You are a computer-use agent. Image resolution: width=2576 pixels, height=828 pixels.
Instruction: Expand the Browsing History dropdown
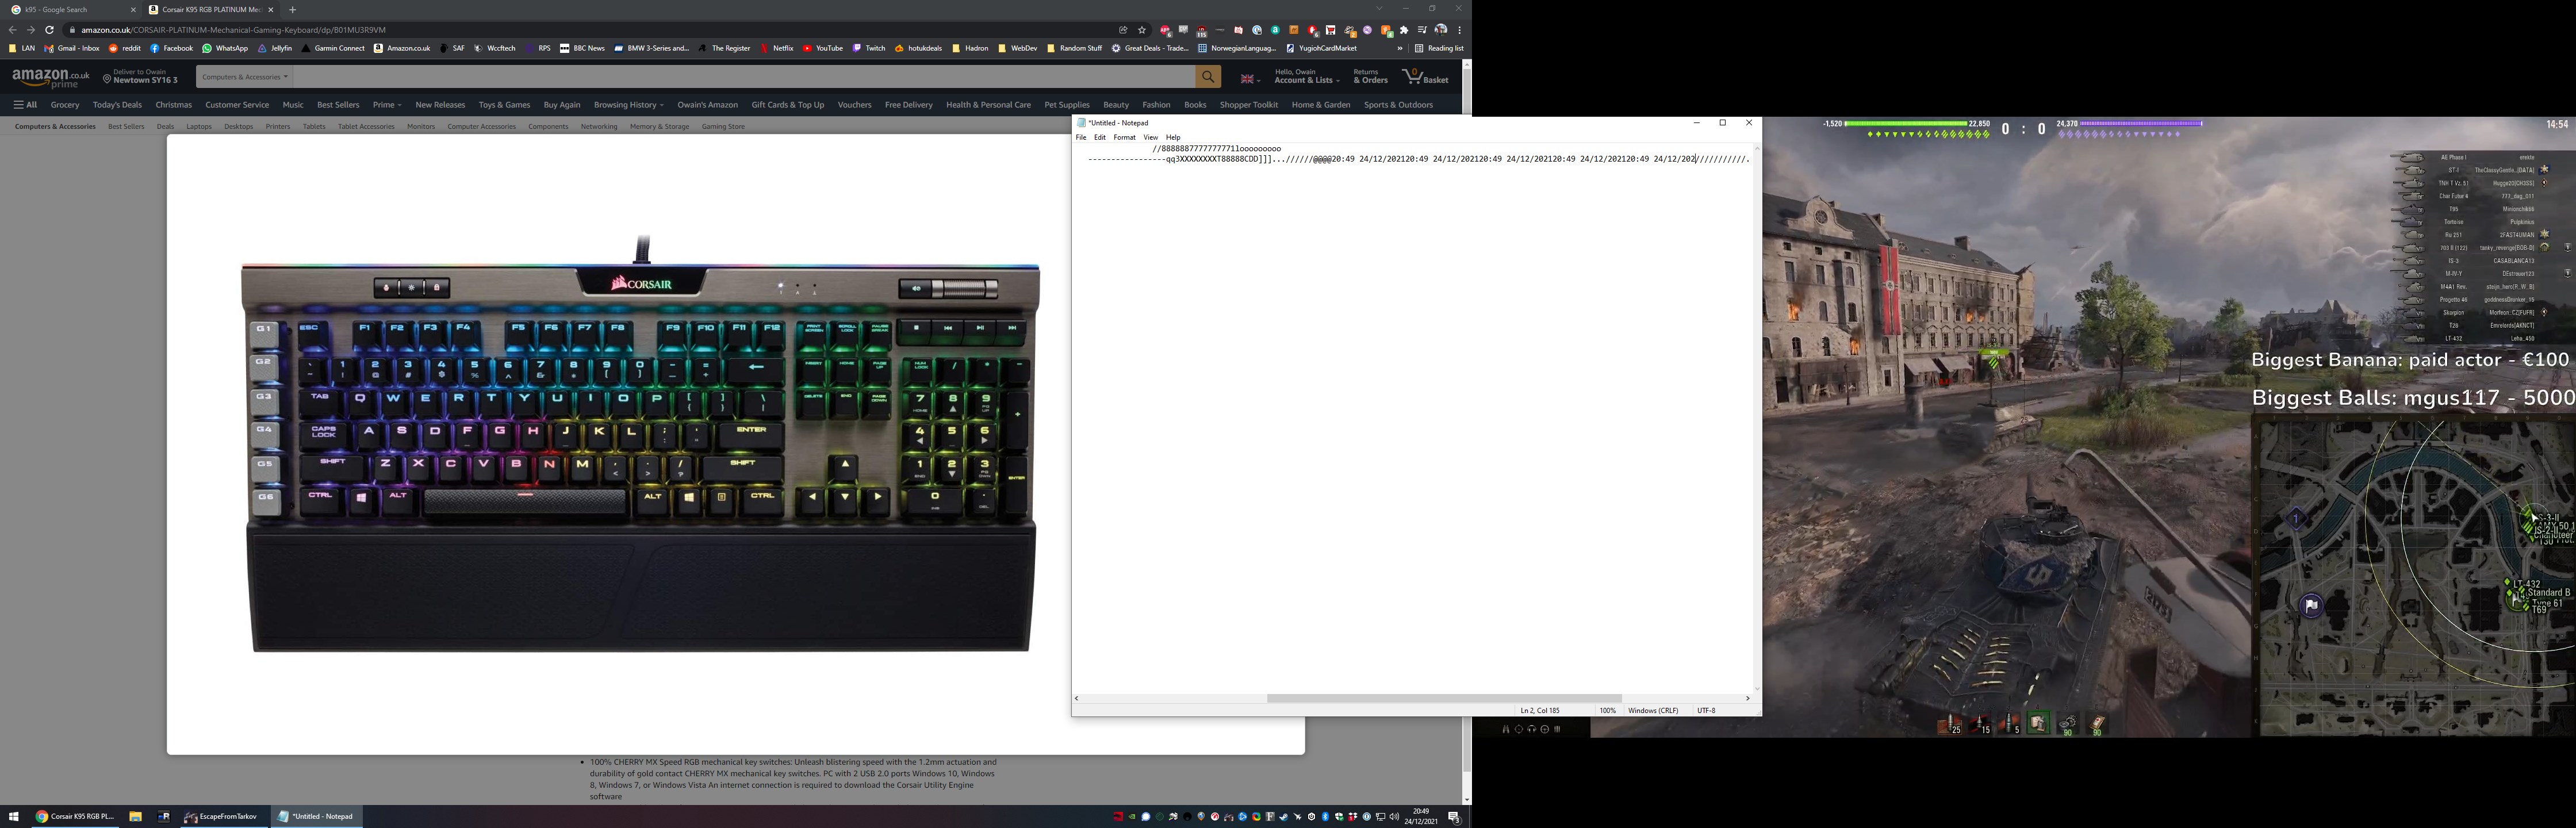pyautogui.click(x=628, y=105)
